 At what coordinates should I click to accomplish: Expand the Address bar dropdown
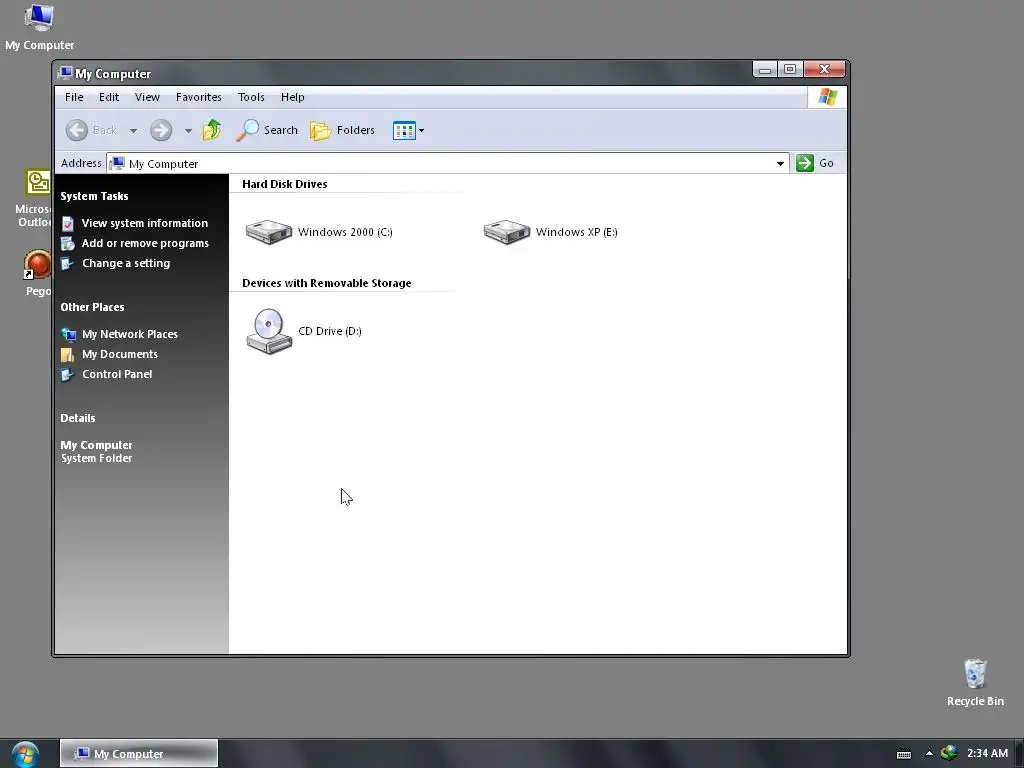tap(780, 163)
